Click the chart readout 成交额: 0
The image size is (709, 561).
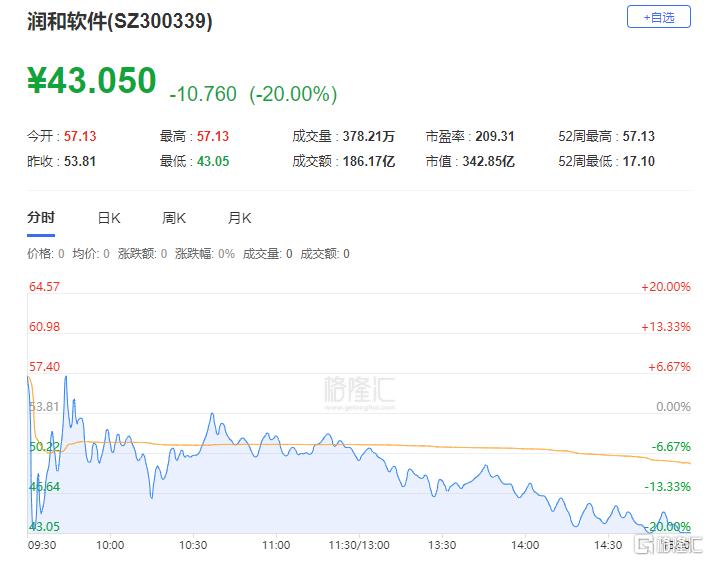tap(325, 254)
